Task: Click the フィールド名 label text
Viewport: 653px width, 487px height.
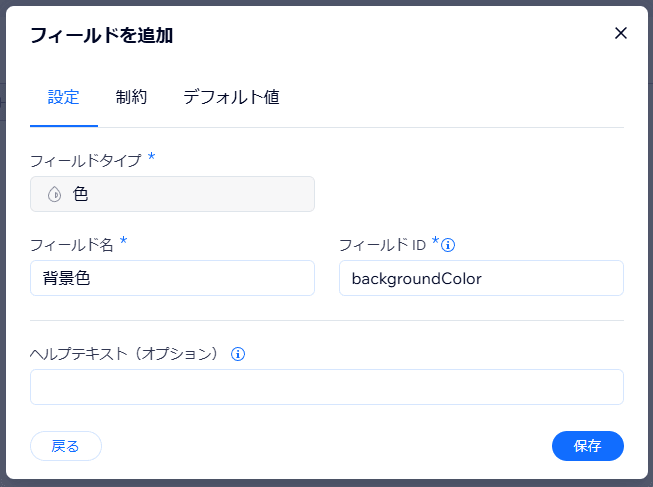Action: pyautogui.click(x=71, y=244)
